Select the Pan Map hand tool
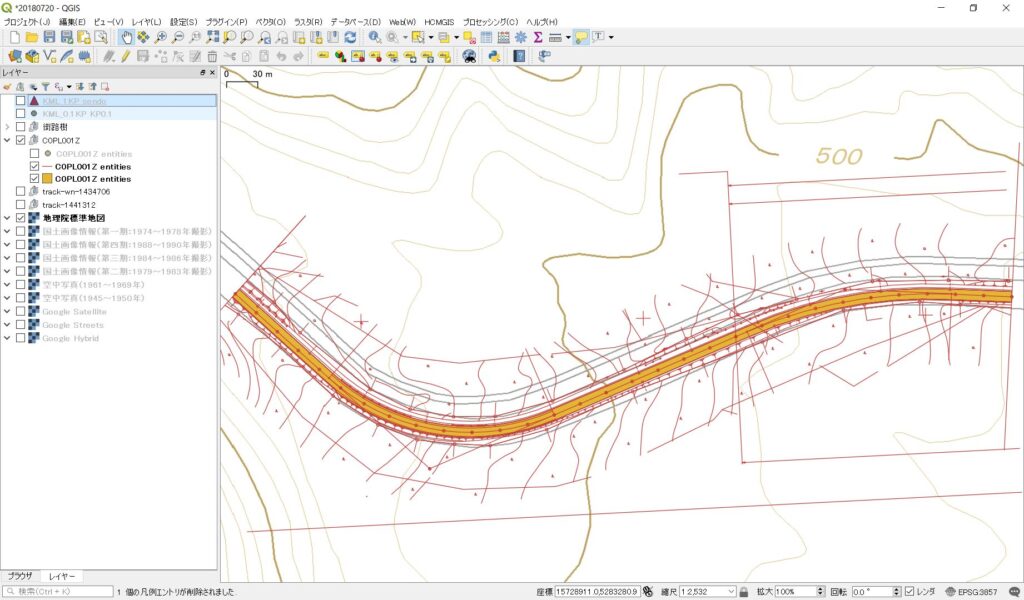 pyautogui.click(x=126, y=37)
